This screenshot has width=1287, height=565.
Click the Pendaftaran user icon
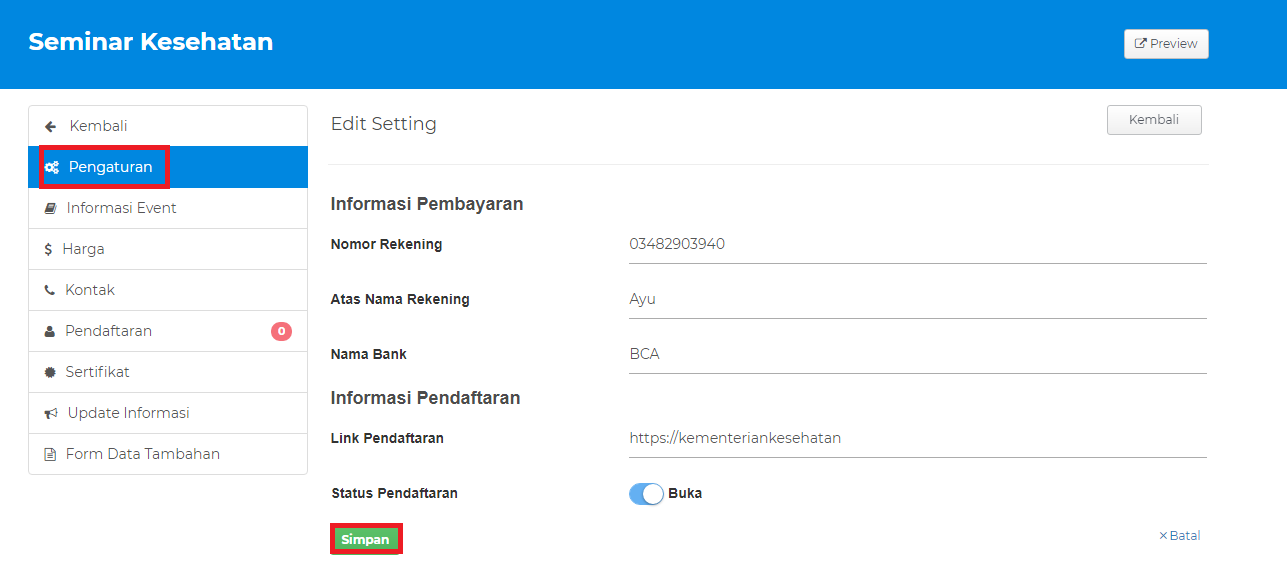pos(50,332)
